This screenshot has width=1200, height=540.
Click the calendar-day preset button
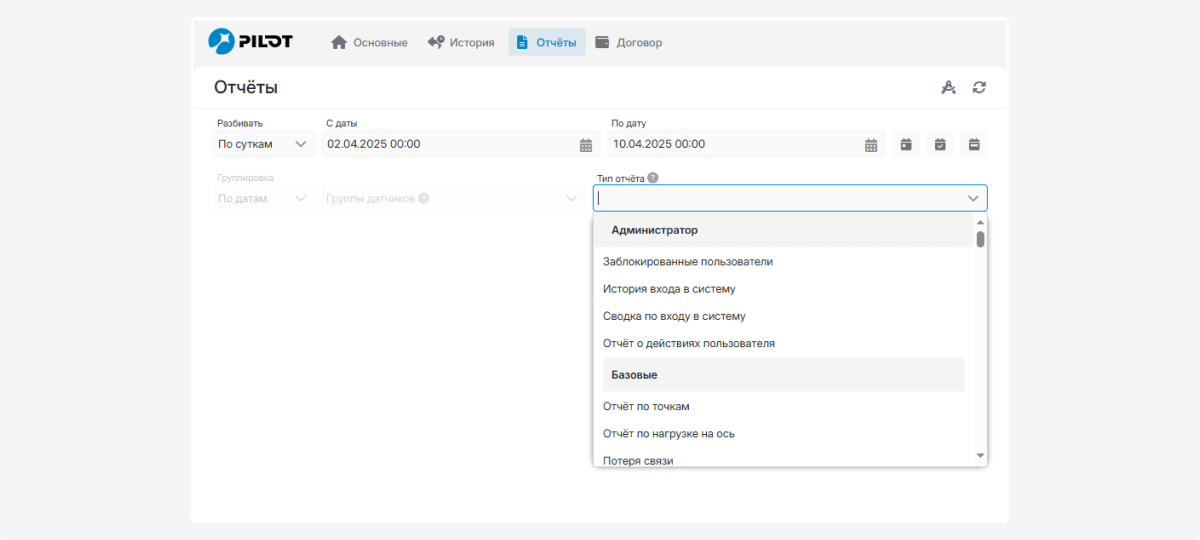point(906,144)
